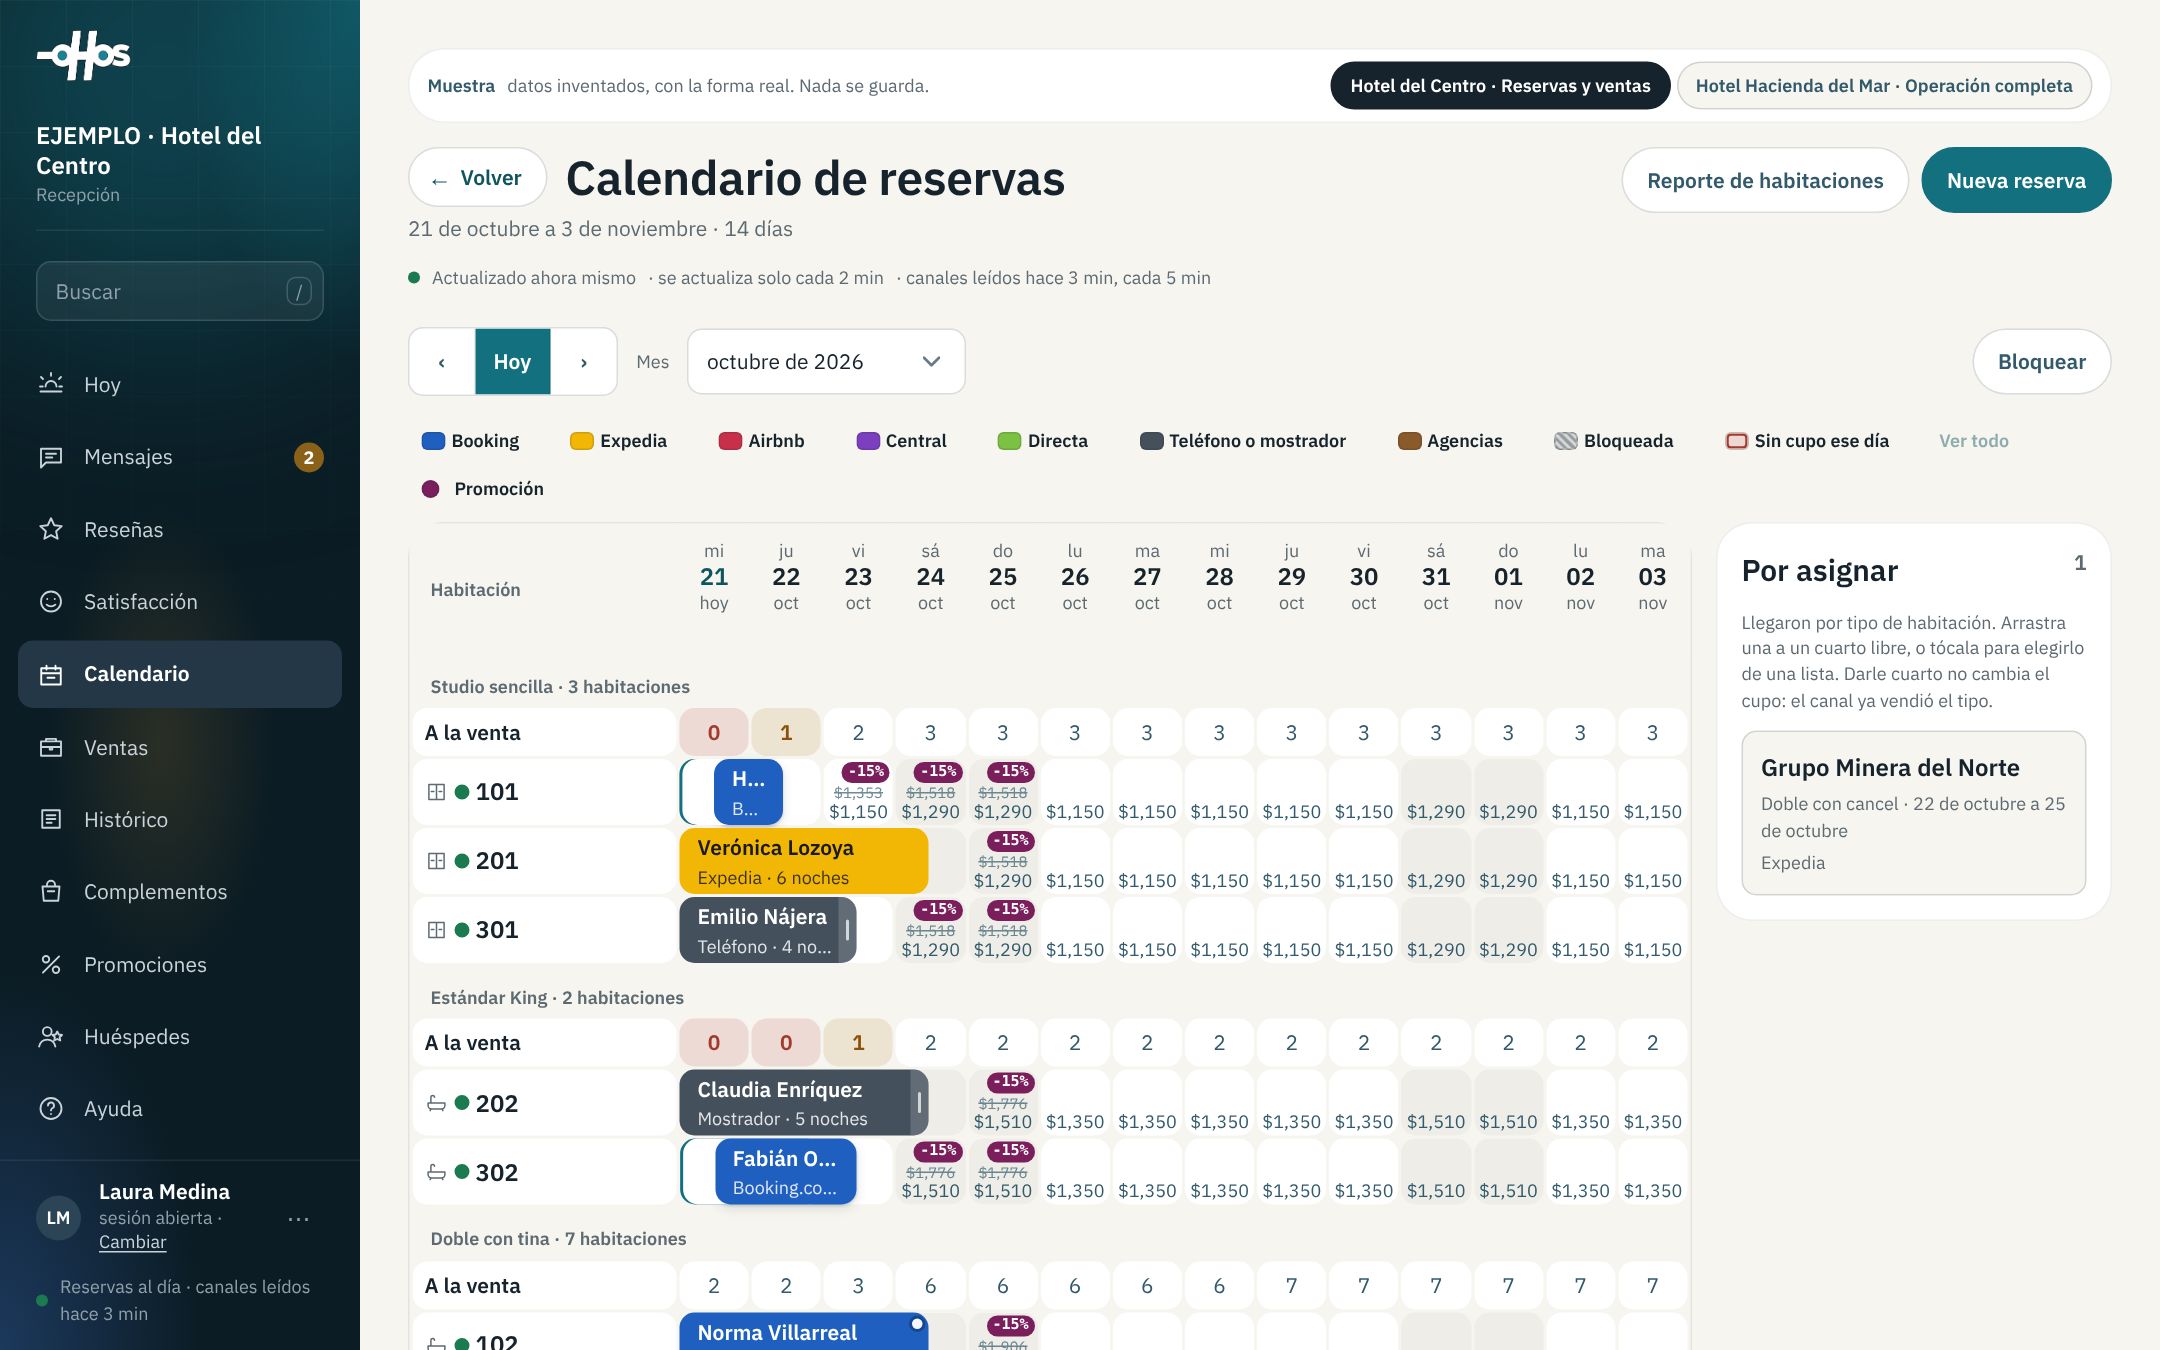Toggle the Expedia yellow legend swatch
2160x1350 pixels.
[581, 441]
